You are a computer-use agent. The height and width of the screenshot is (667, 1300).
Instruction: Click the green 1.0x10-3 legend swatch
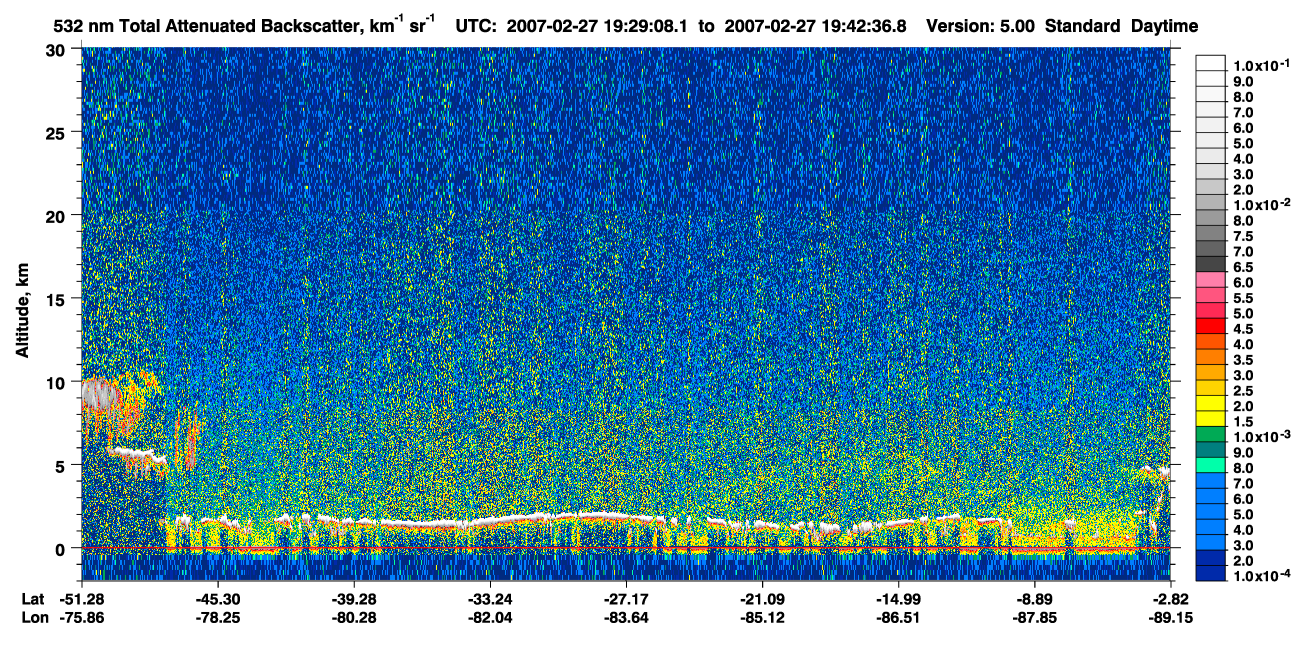(x=1210, y=434)
